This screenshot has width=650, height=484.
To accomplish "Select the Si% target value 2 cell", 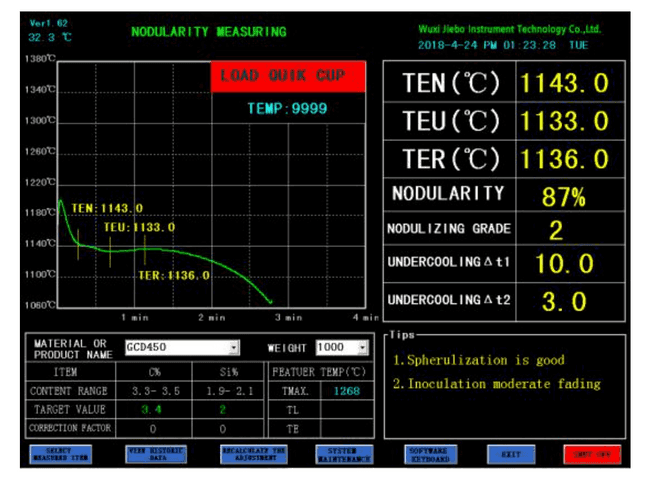I will (x=224, y=409).
